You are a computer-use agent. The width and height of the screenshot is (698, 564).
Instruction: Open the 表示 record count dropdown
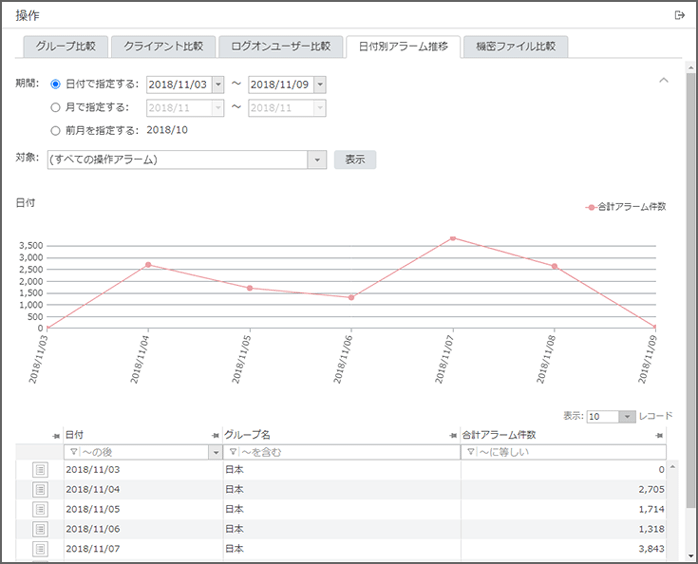tap(626, 416)
